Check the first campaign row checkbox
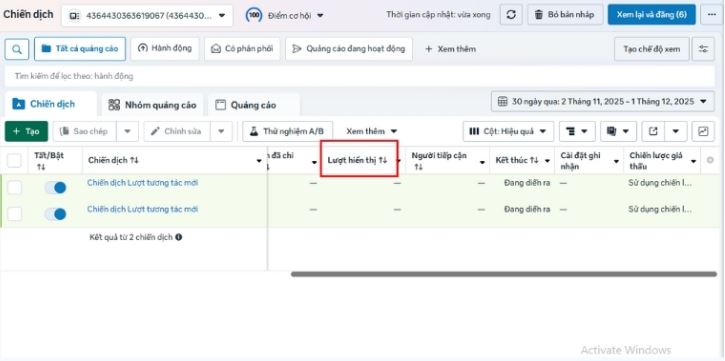The image size is (725, 361). coord(14,188)
